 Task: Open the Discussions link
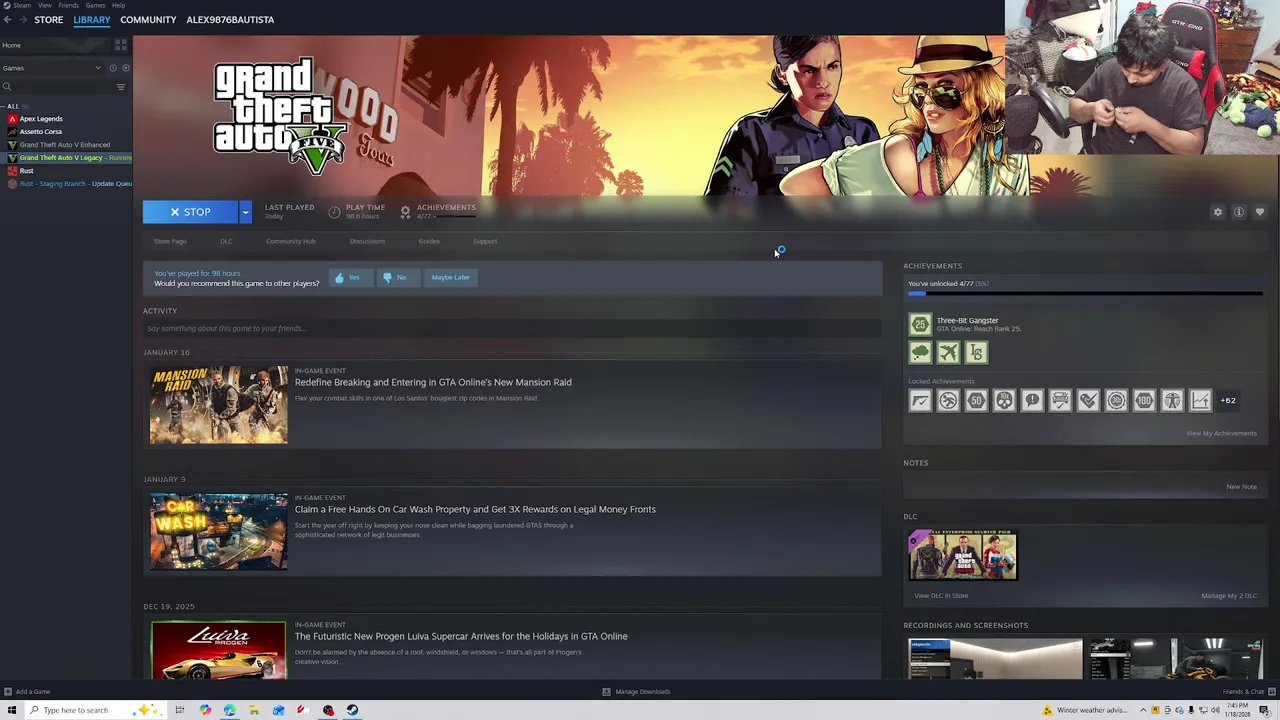pos(367,241)
